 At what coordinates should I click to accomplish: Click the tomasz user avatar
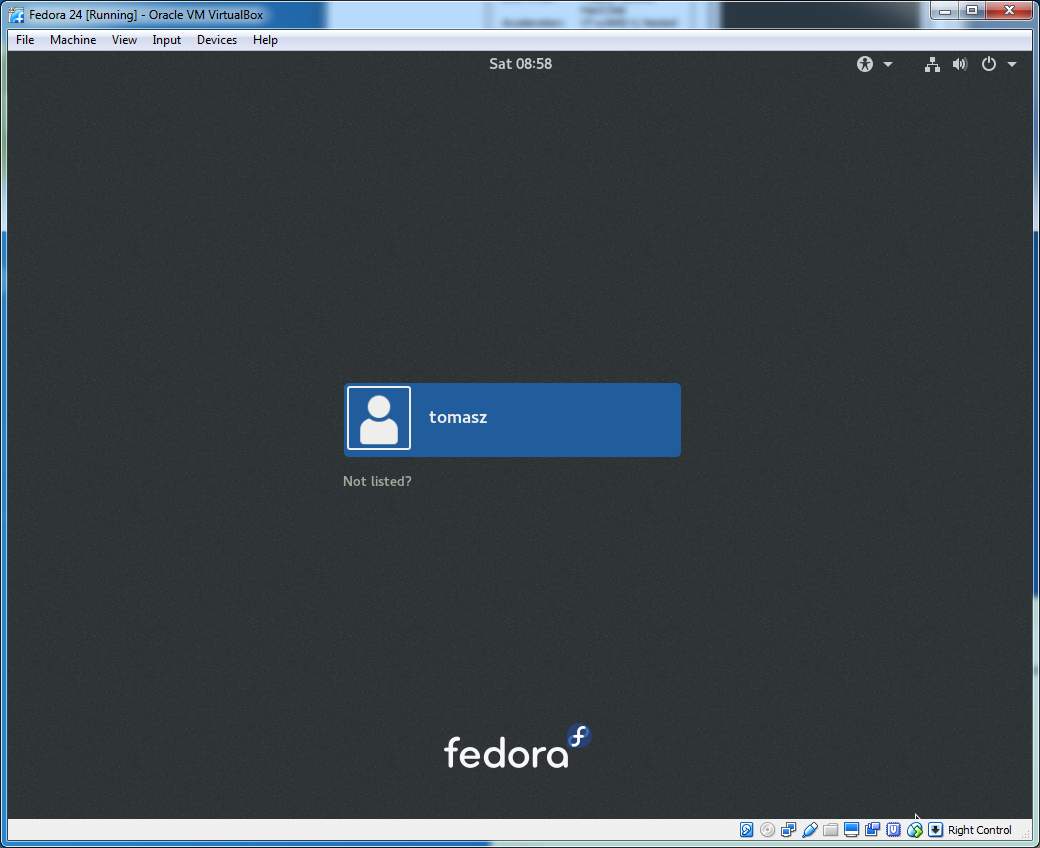click(x=379, y=418)
